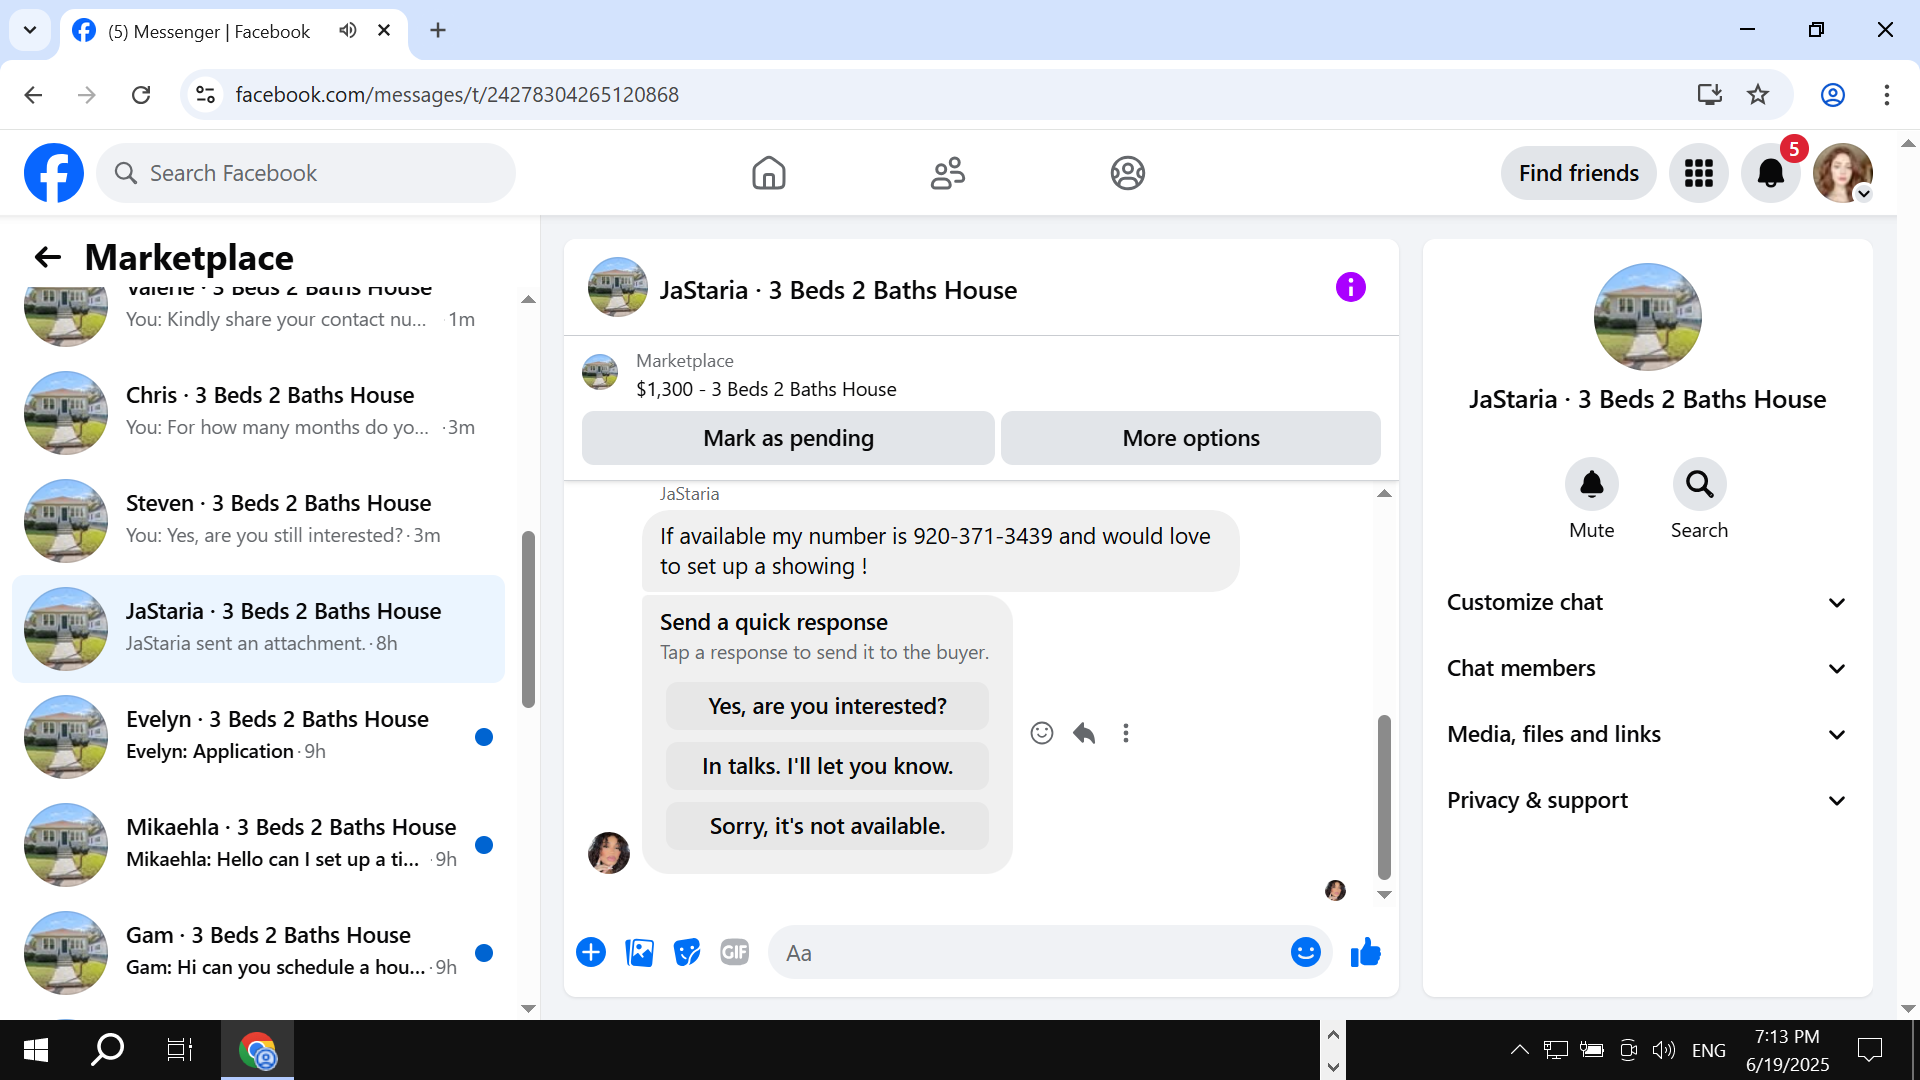Open Windows taskbar search
The image size is (1920, 1080).
coord(108,1050)
